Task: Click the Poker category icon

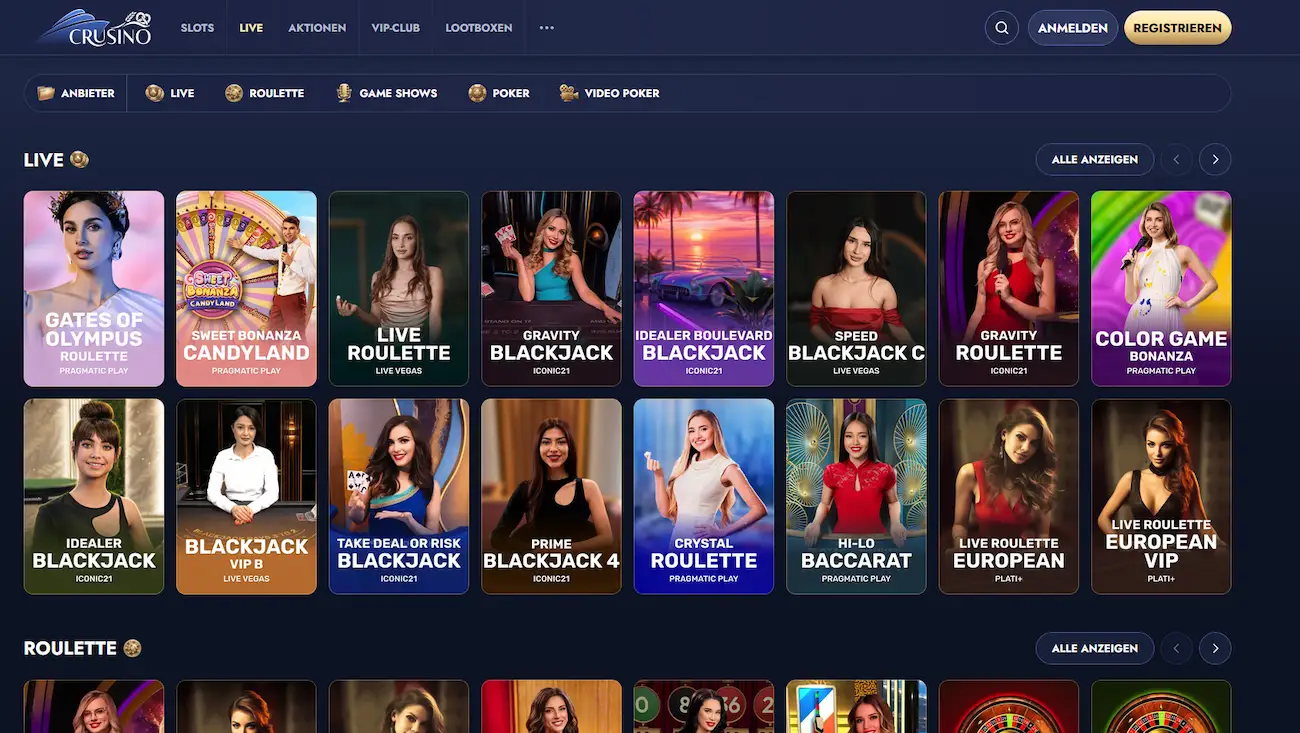Action: 477,93
